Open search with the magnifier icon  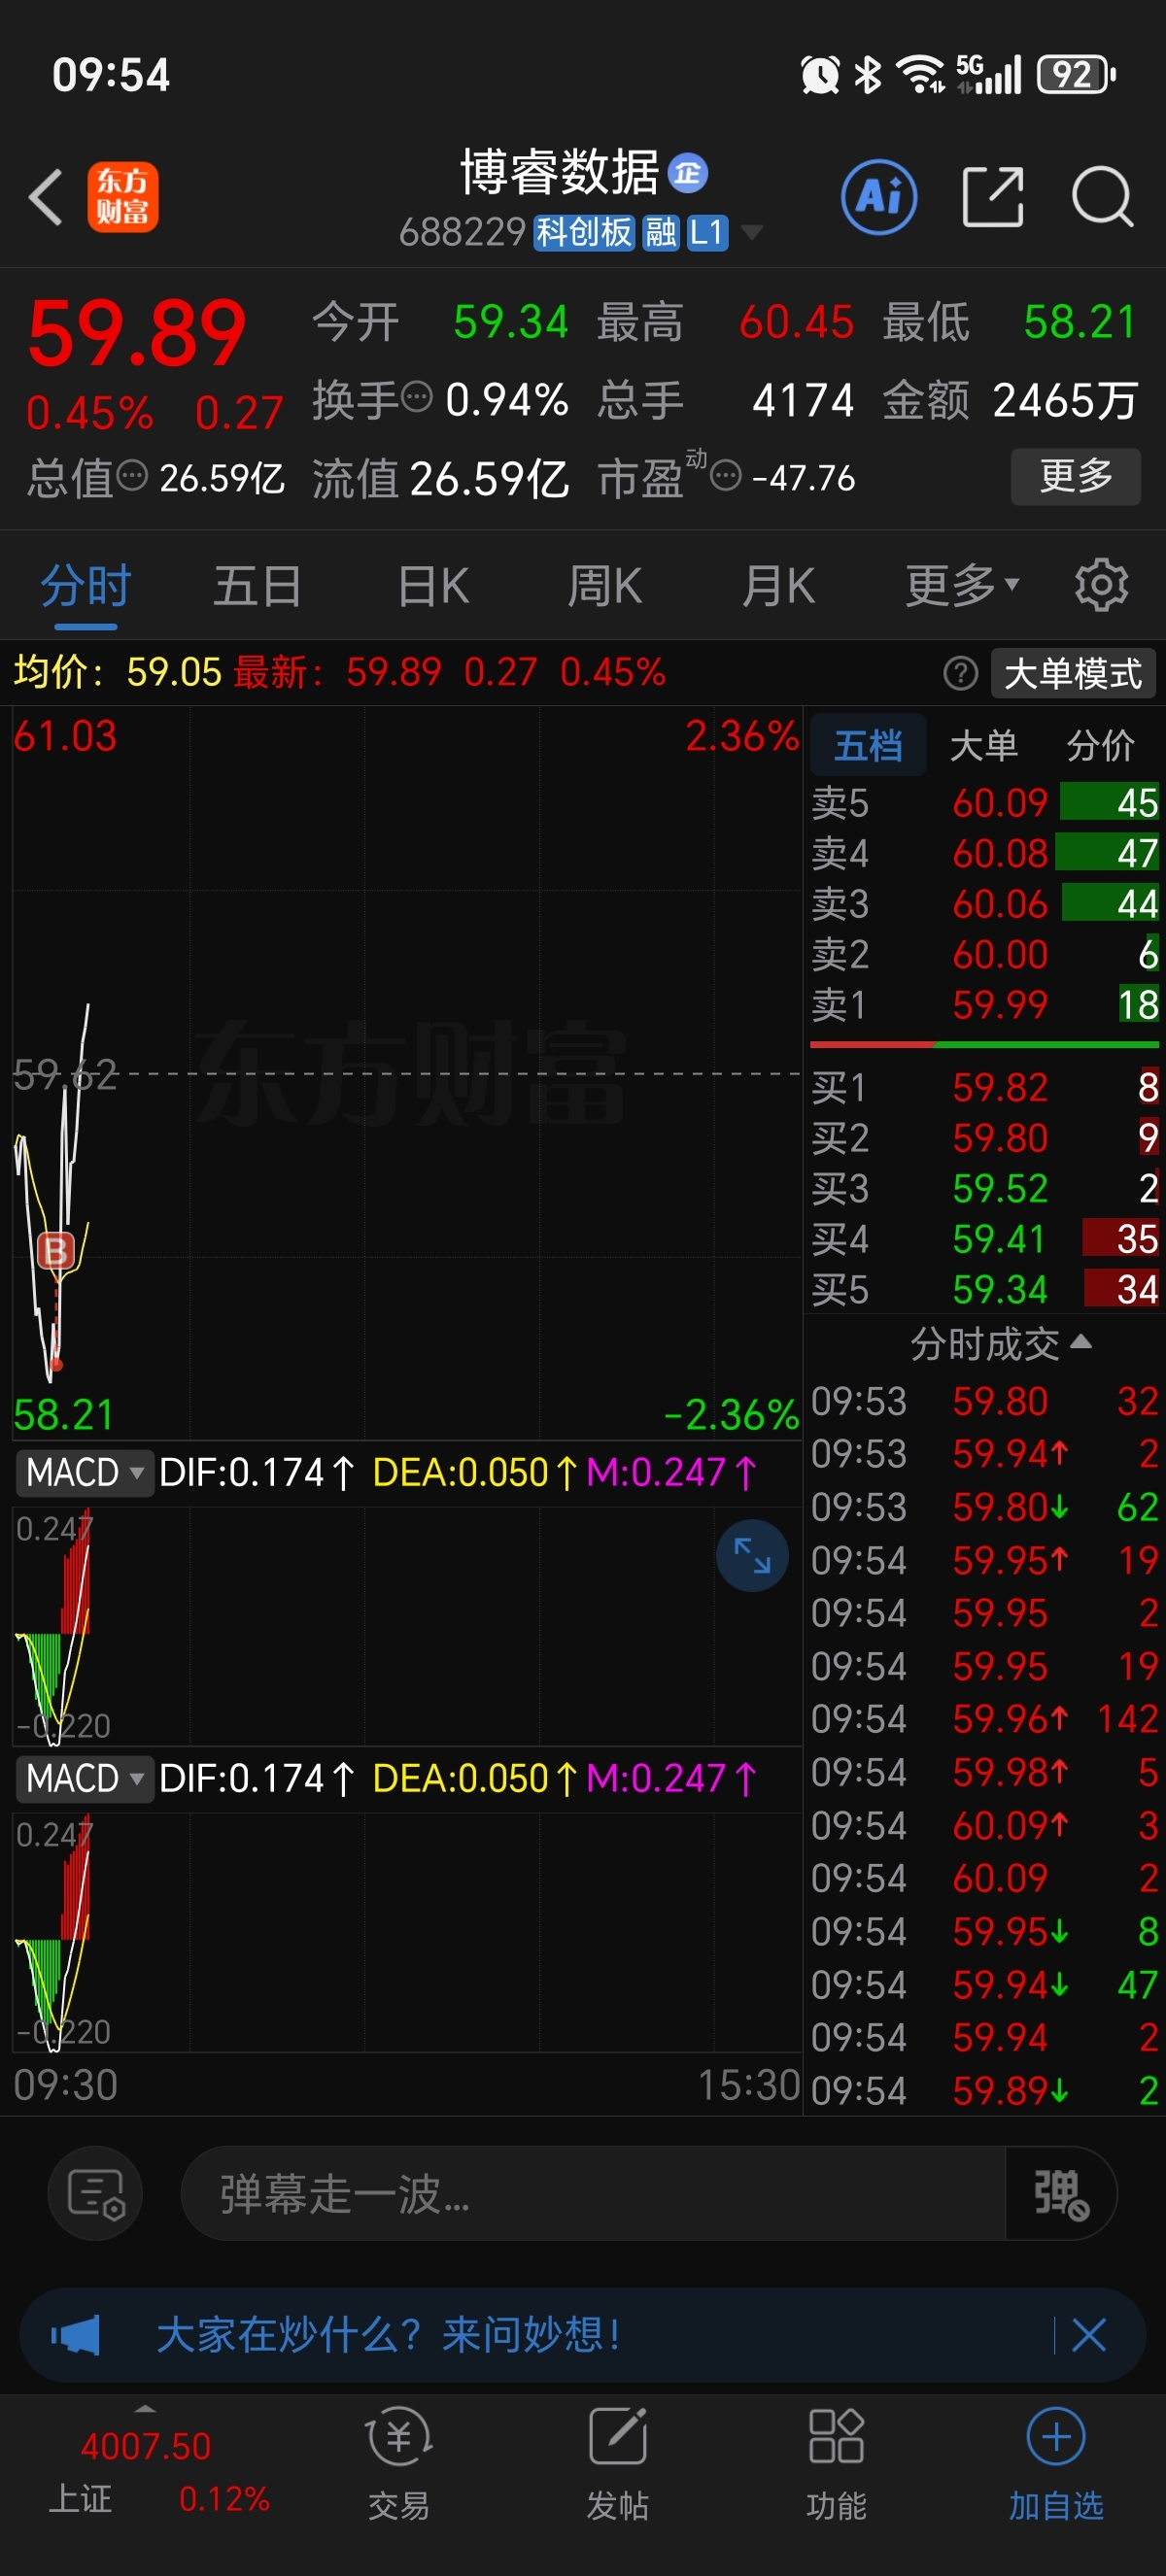1102,196
